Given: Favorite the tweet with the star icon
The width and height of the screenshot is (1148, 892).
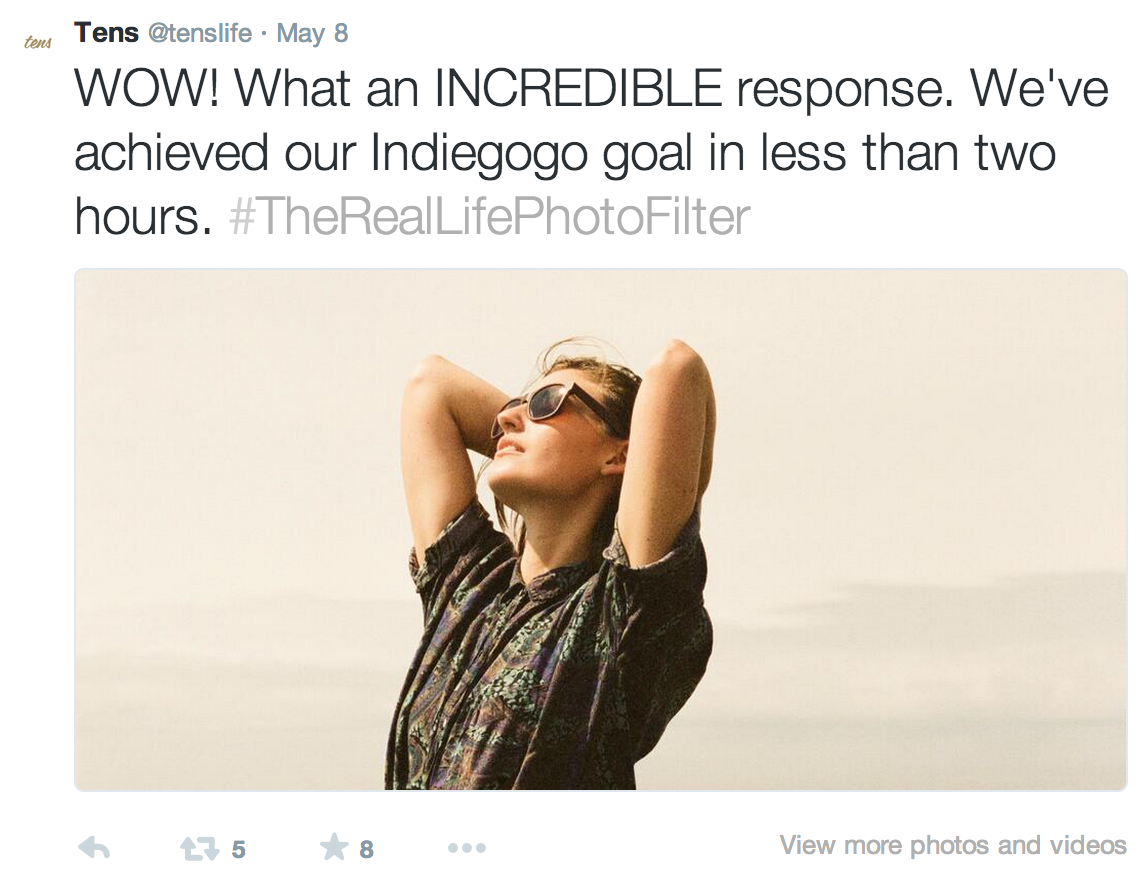Looking at the screenshot, I should click(334, 847).
